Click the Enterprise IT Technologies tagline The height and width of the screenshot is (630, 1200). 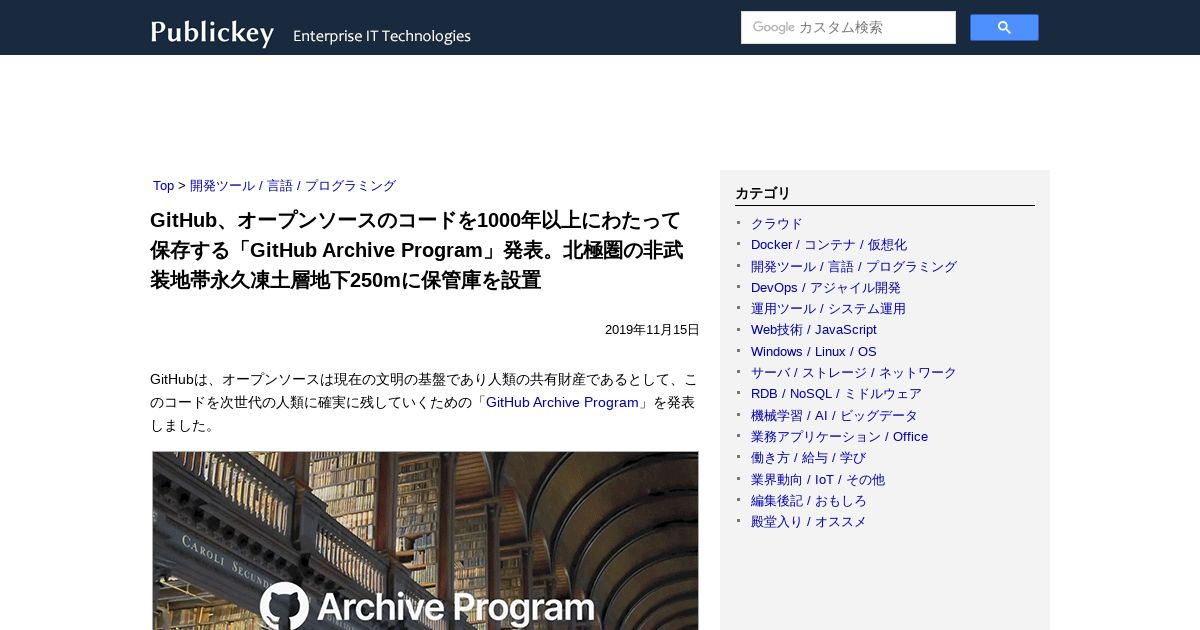[x=382, y=36]
